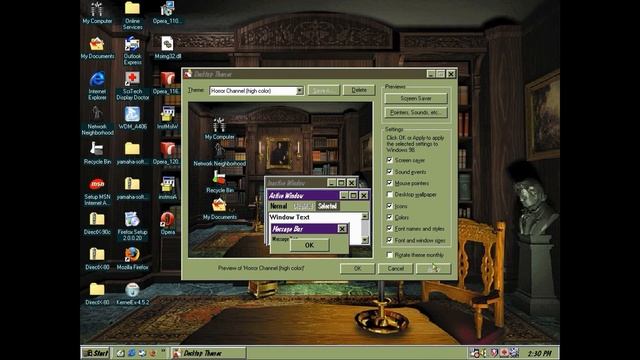Click Internet Explorer in the Quick Launch bar
The width and height of the screenshot is (640, 360).
[131, 353]
